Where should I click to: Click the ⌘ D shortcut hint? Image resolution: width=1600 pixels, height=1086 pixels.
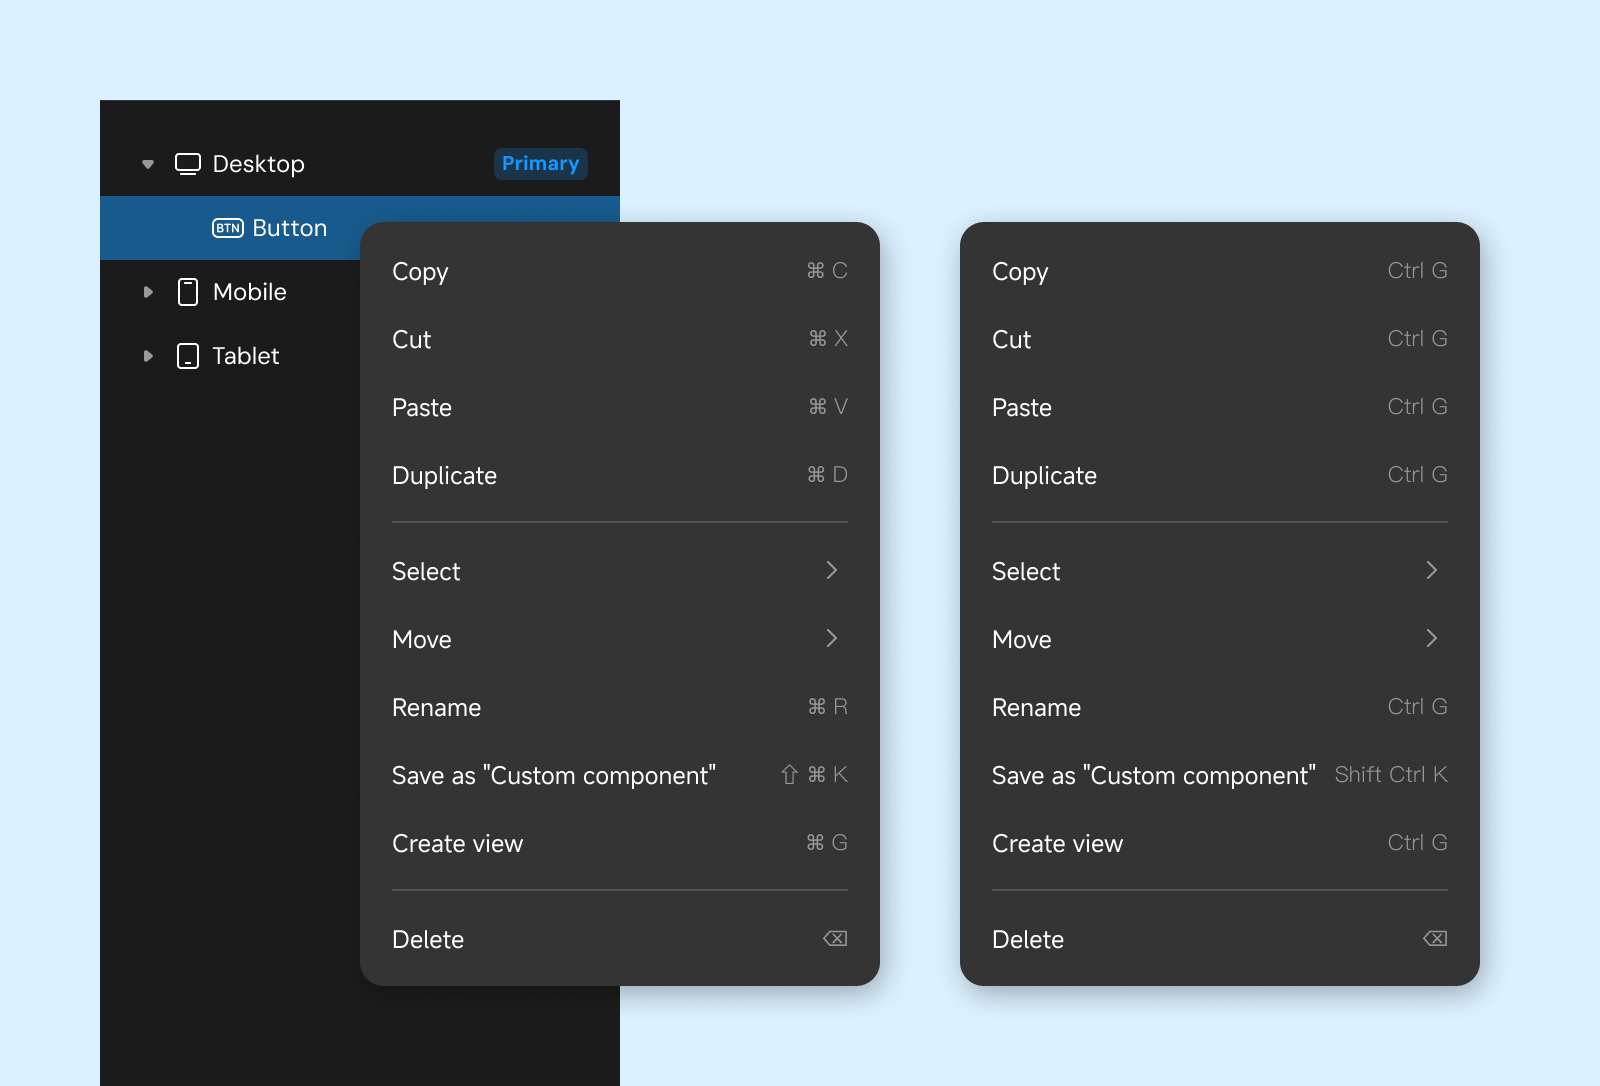[827, 475]
